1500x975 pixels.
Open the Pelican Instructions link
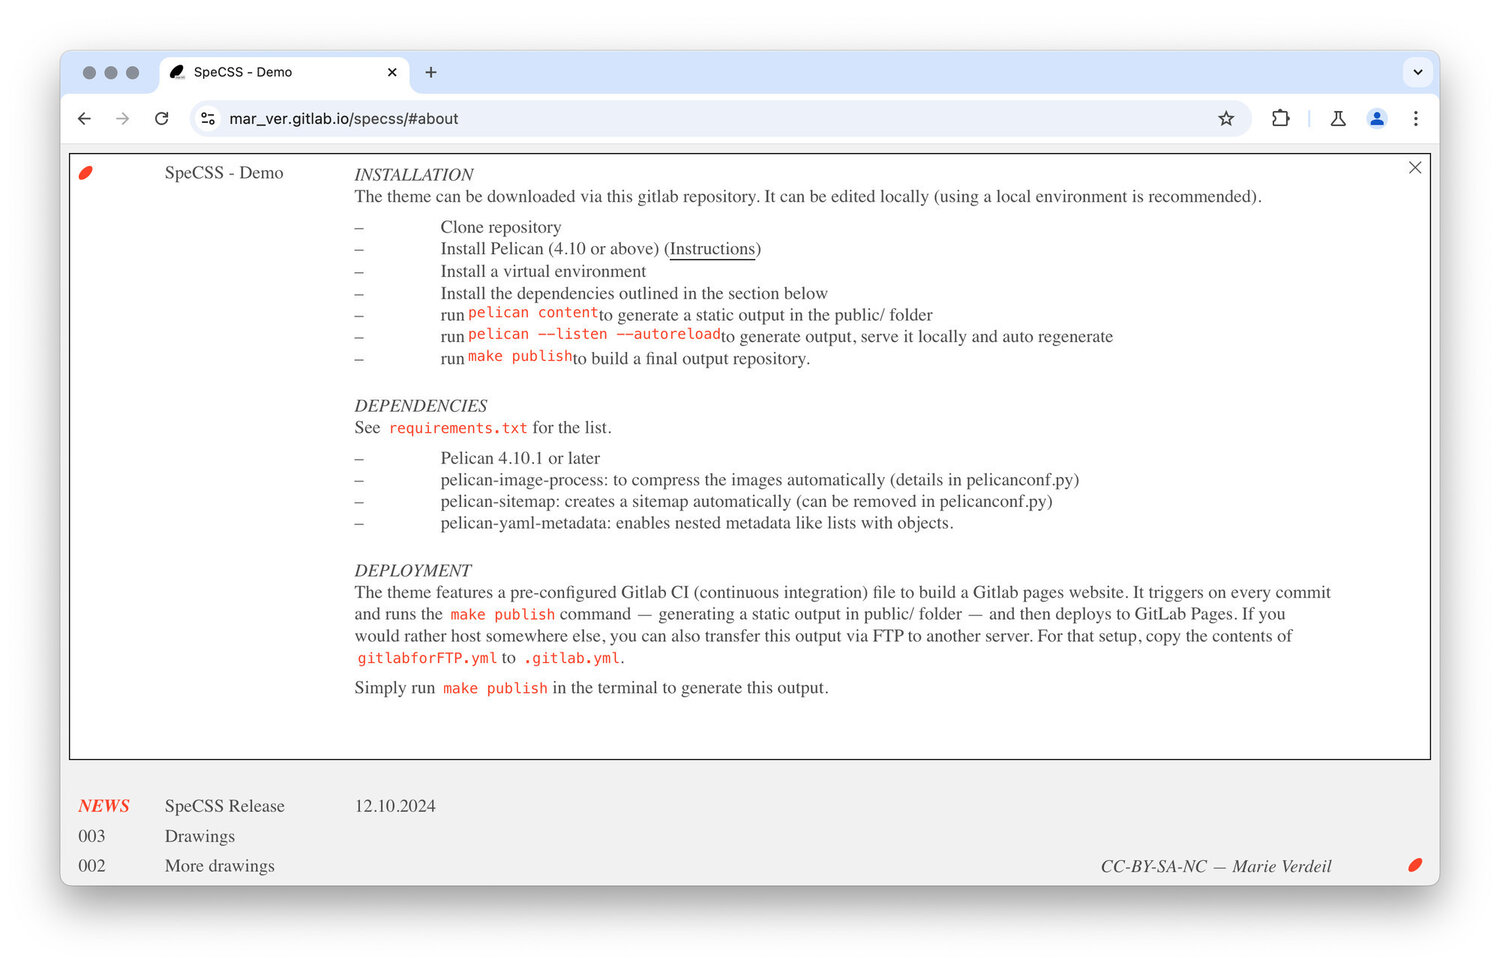(x=712, y=248)
